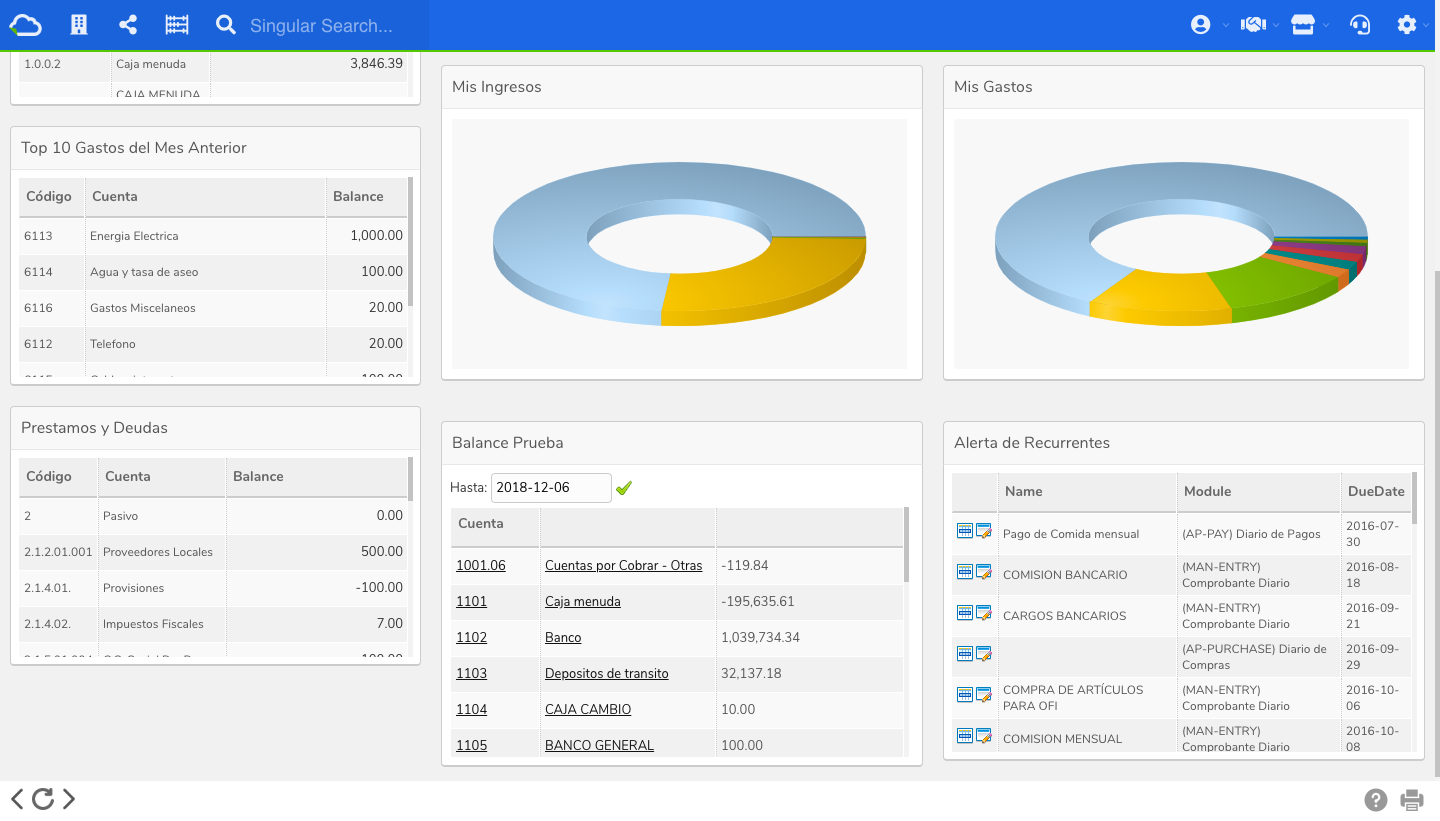Go back with the left arrow

17,798
